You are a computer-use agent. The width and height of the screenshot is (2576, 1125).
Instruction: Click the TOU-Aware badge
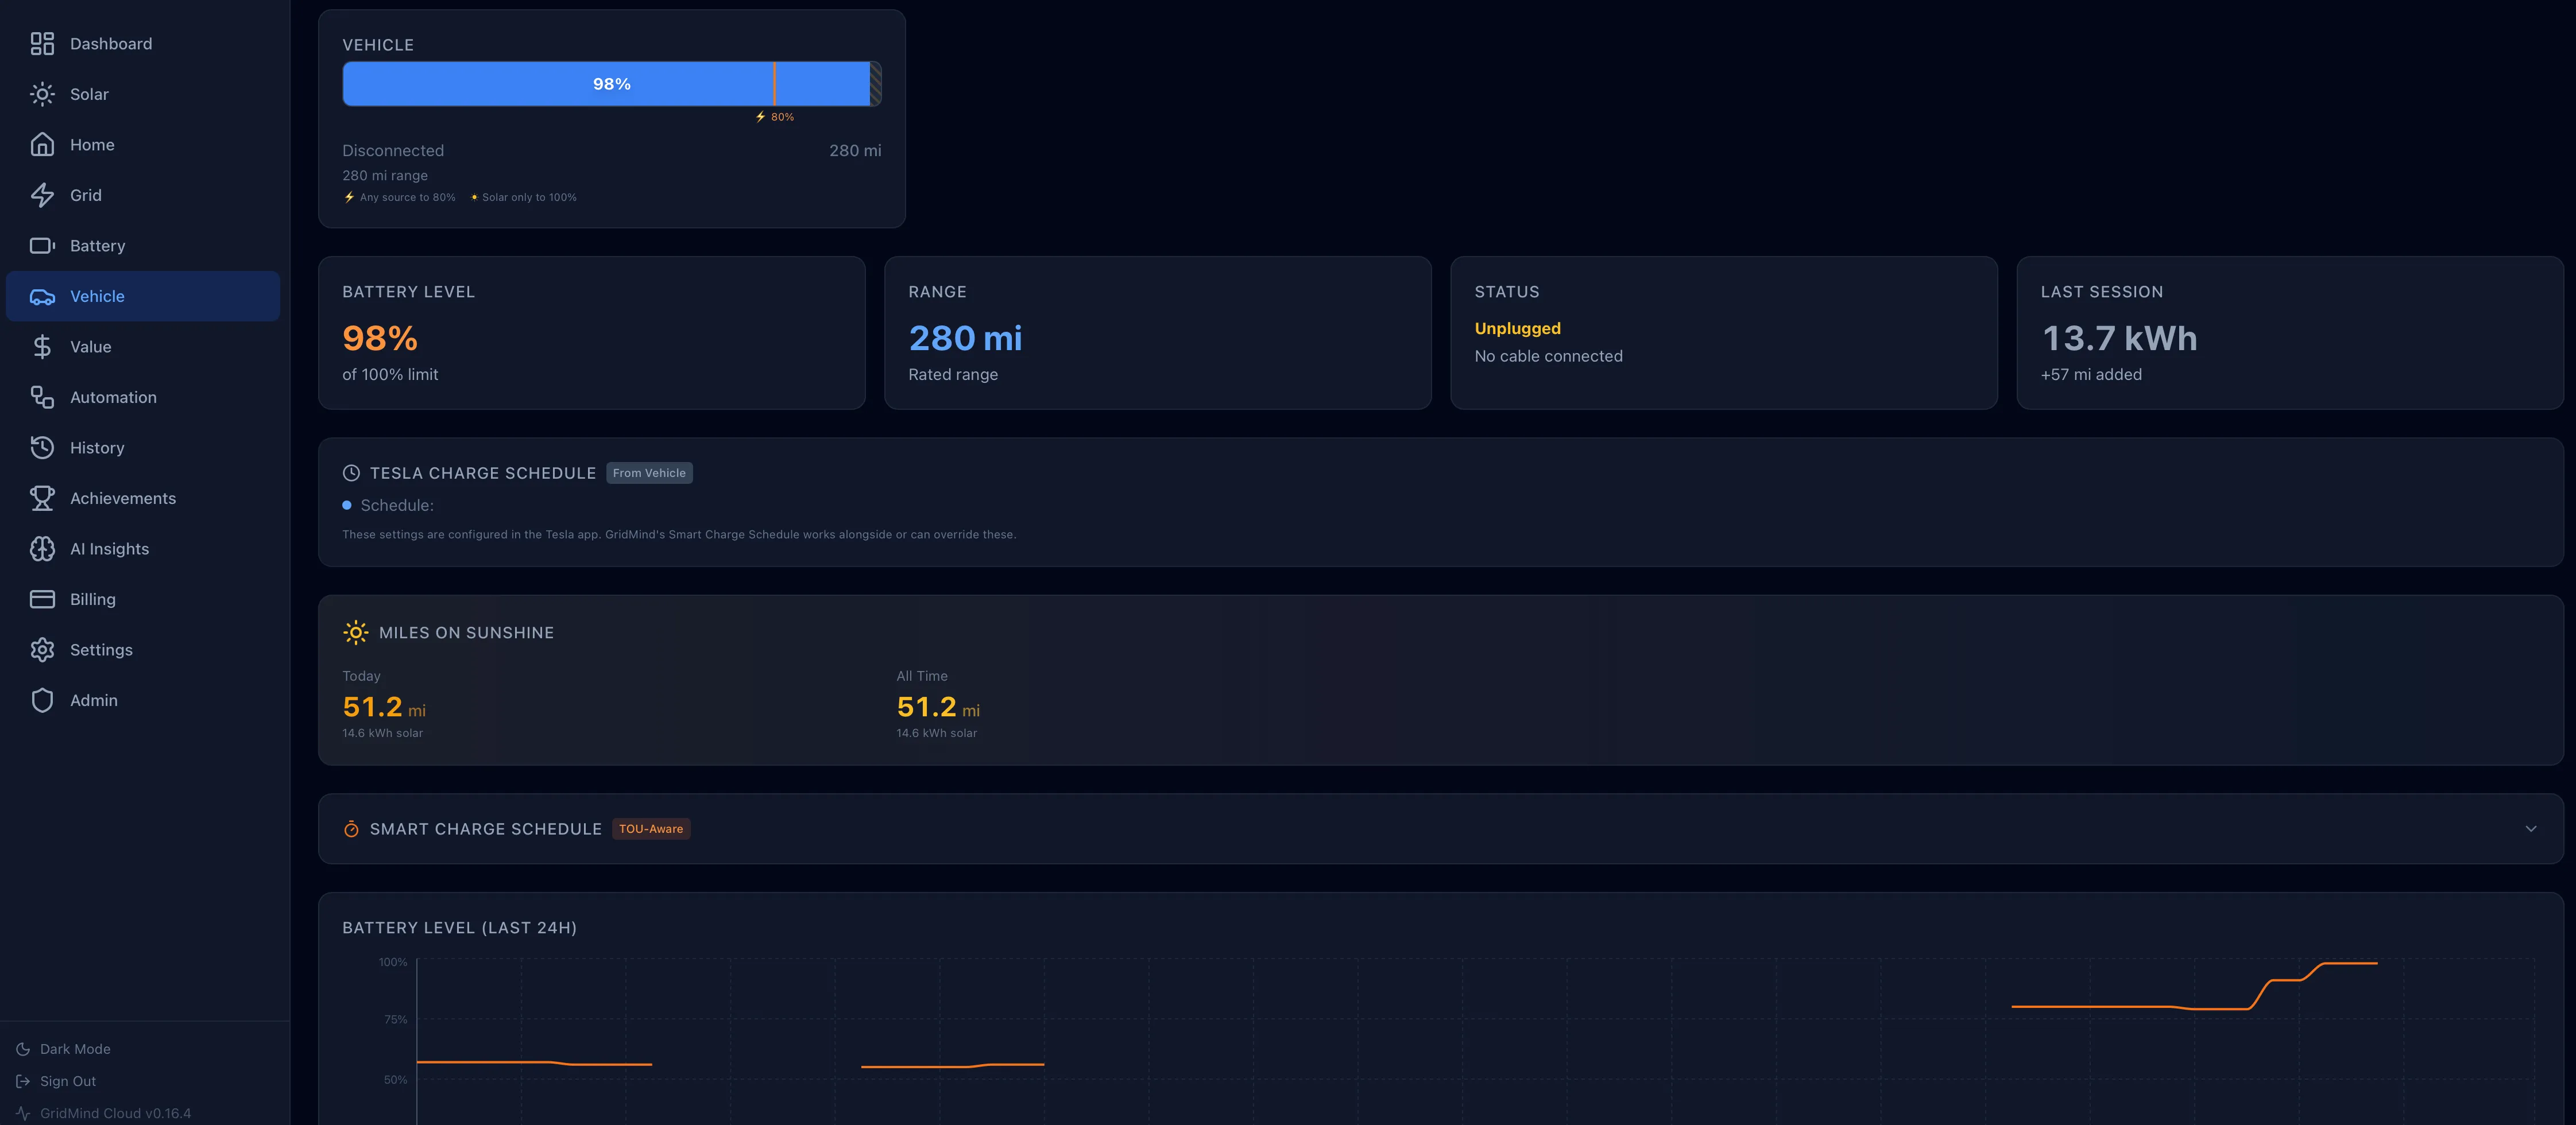(x=651, y=829)
